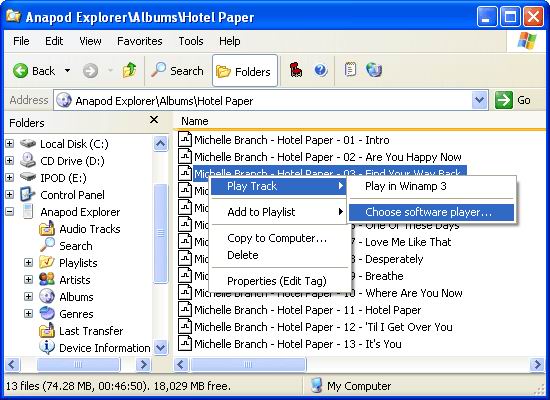Open the File menu
The height and width of the screenshot is (400, 550).
point(21,41)
